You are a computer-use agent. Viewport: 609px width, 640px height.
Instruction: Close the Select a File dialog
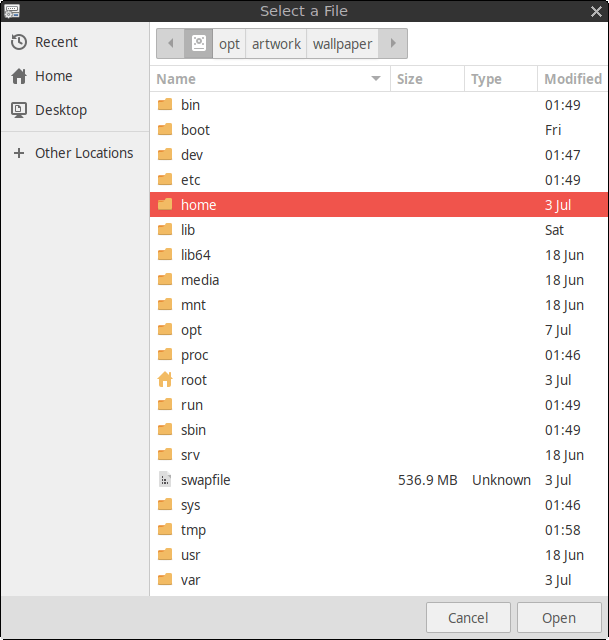[x=596, y=11]
